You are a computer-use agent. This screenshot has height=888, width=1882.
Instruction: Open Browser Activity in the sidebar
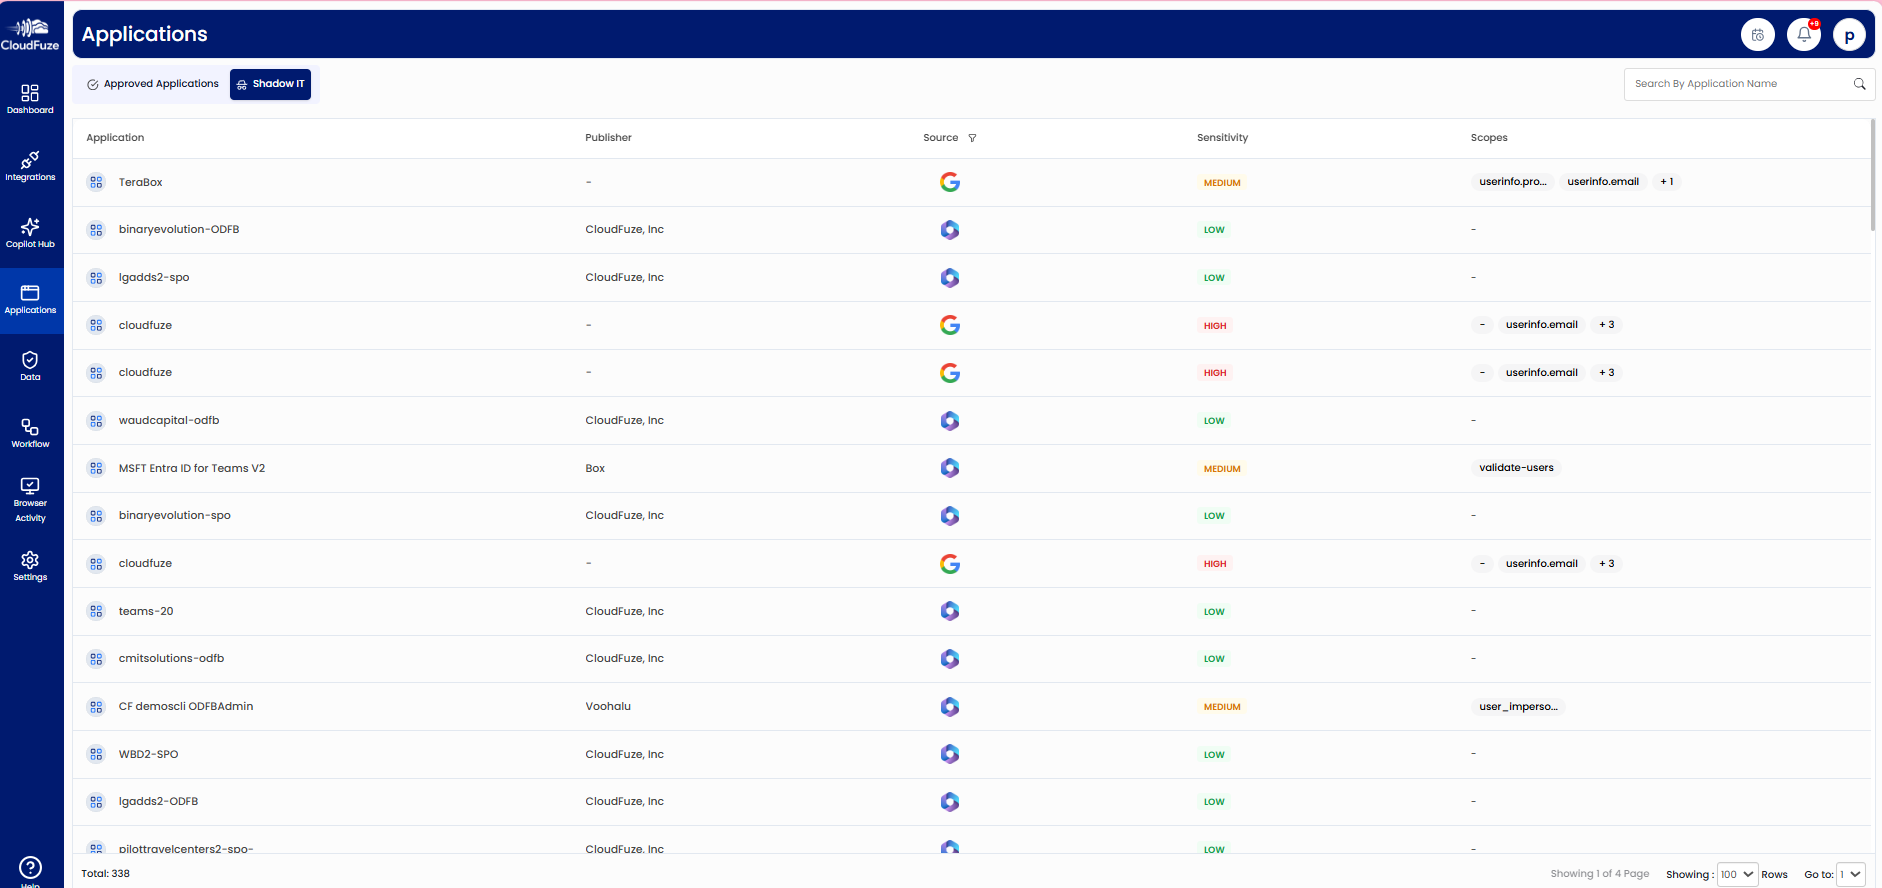click(30, 499)
